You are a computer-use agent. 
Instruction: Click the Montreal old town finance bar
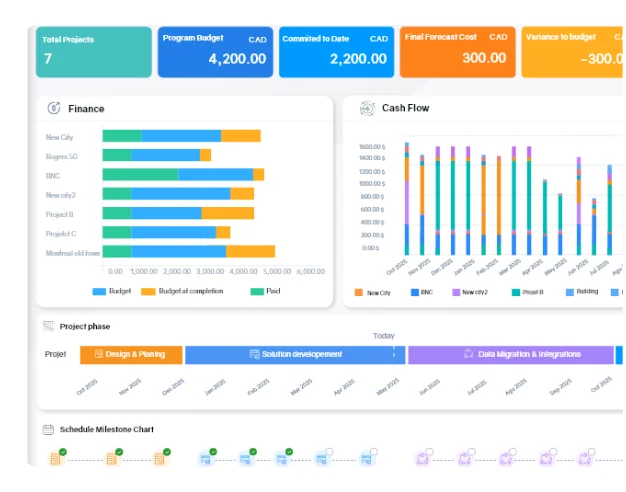pos(188,252)
